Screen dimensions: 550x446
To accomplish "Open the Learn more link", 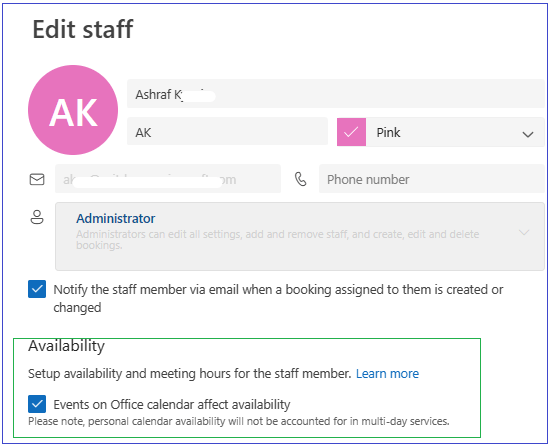I will coord(387,373).
